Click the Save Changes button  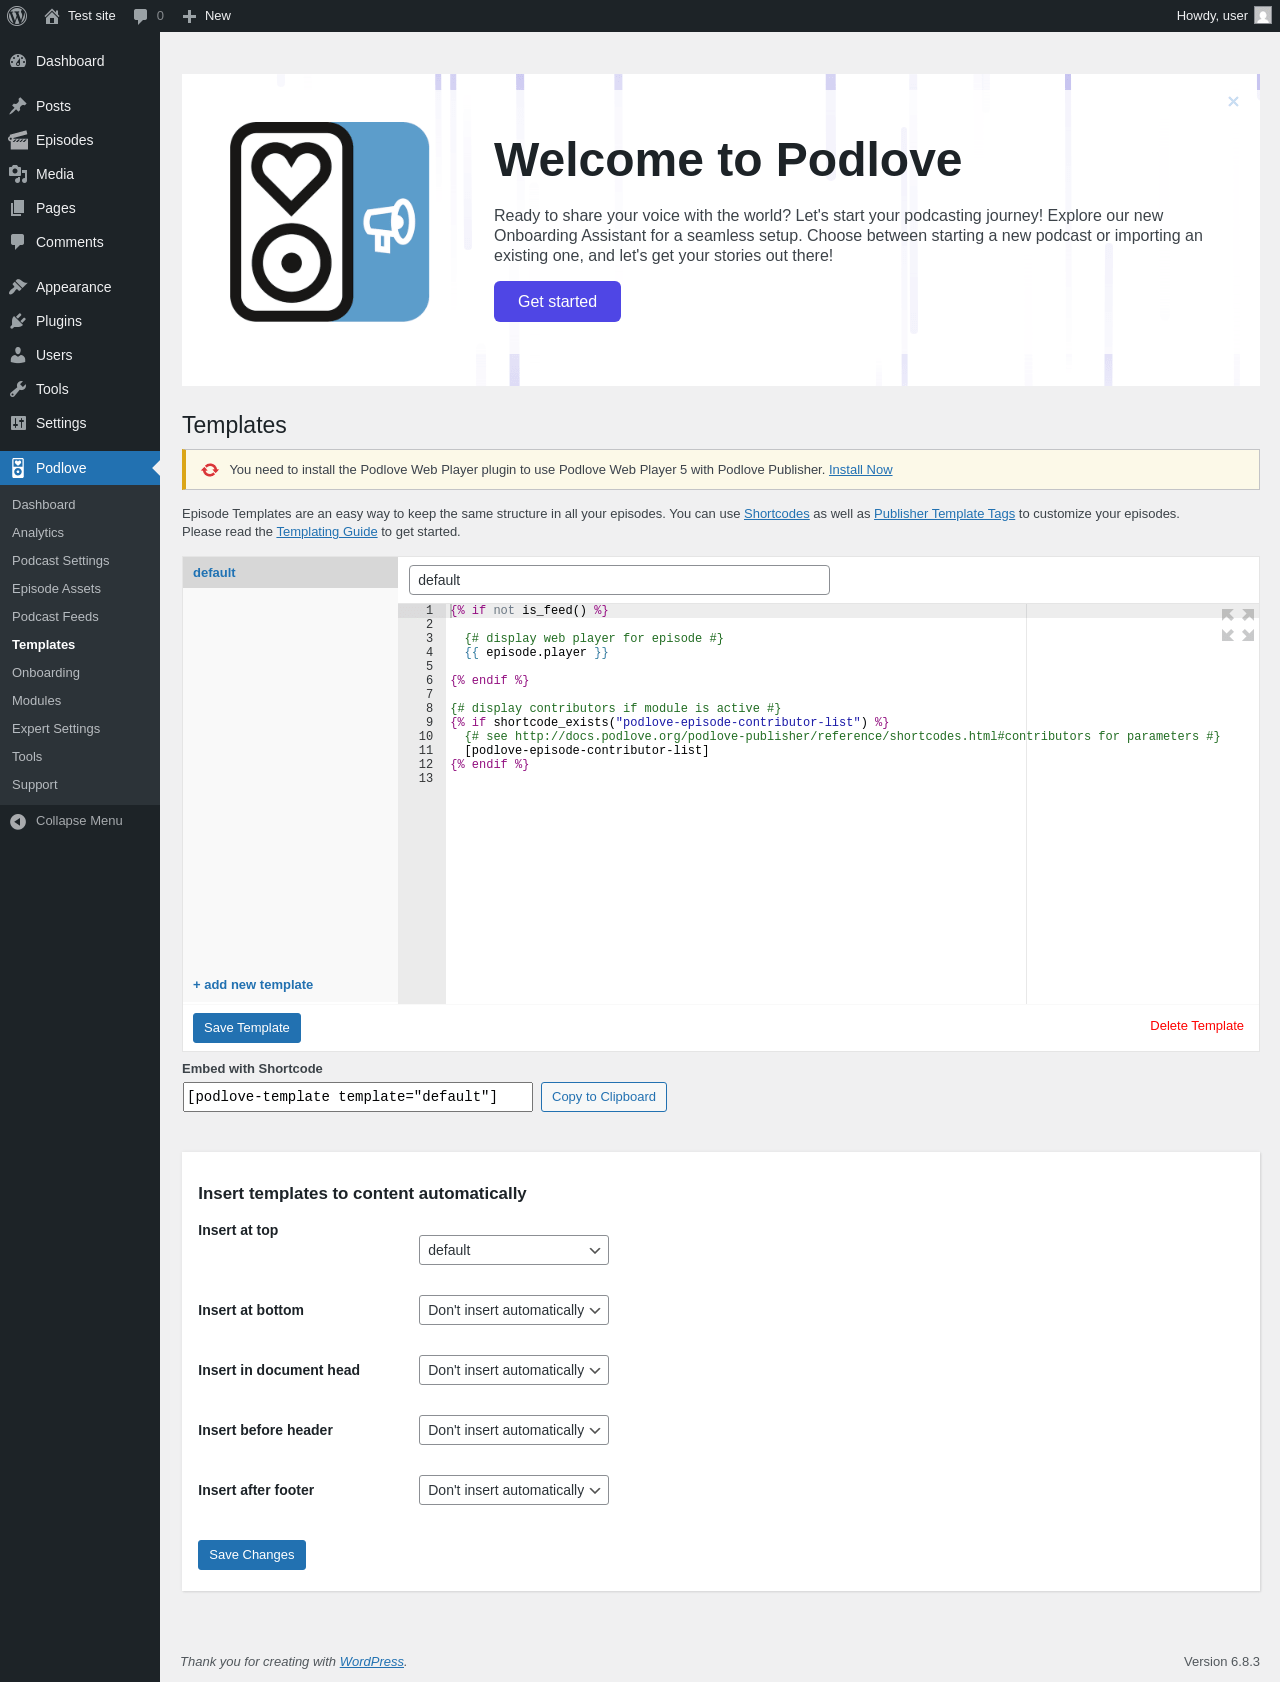click(252, 1555)
